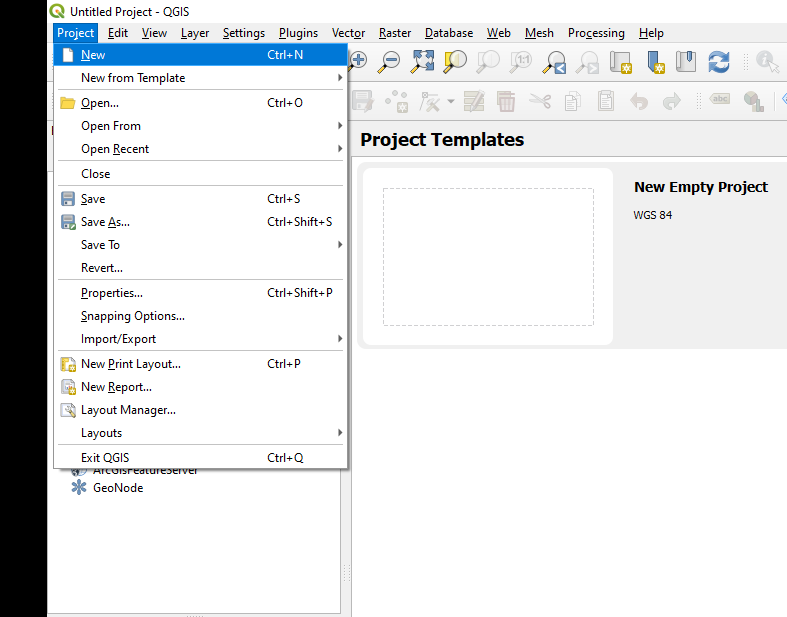
Task: Click New Spatial Bookmark icon
Action: click(655, 62)
